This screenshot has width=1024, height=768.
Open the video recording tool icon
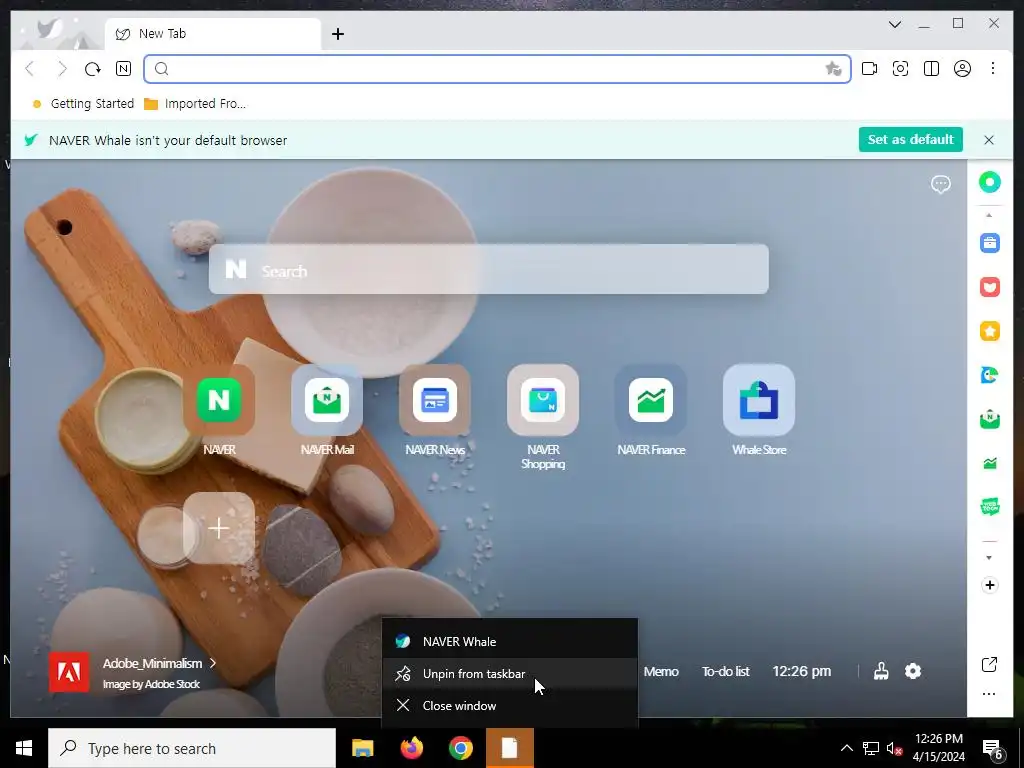pos(869,69)
